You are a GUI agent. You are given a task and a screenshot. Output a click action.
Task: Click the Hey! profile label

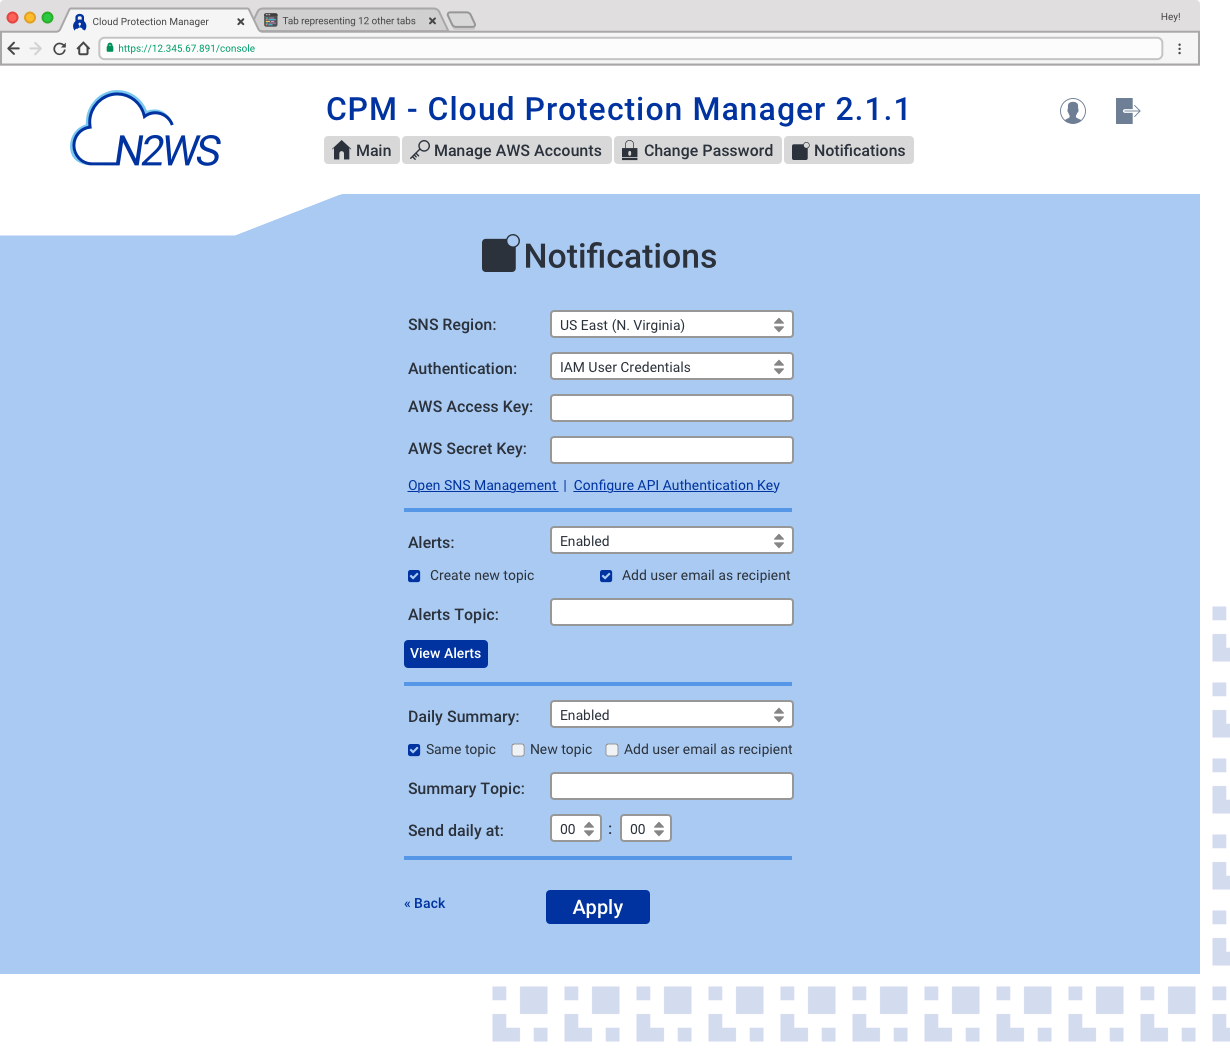tap(1170, 17)
